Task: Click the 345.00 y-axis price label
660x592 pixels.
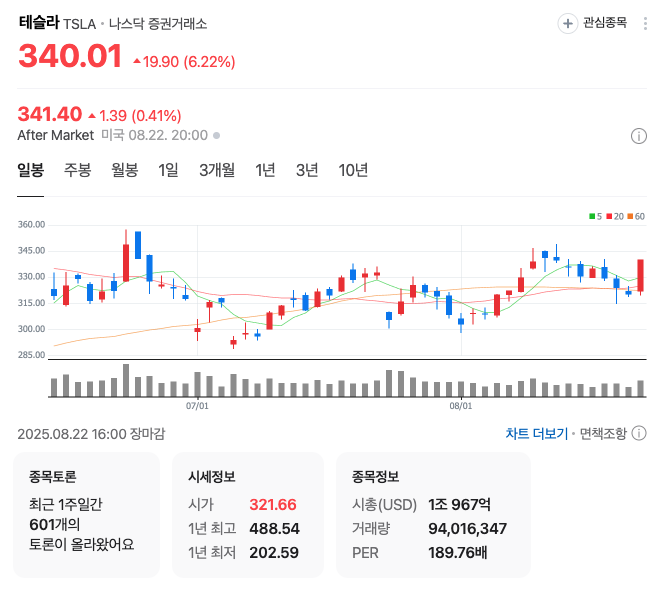Action: pyautogui.click(x=31, y=251)
